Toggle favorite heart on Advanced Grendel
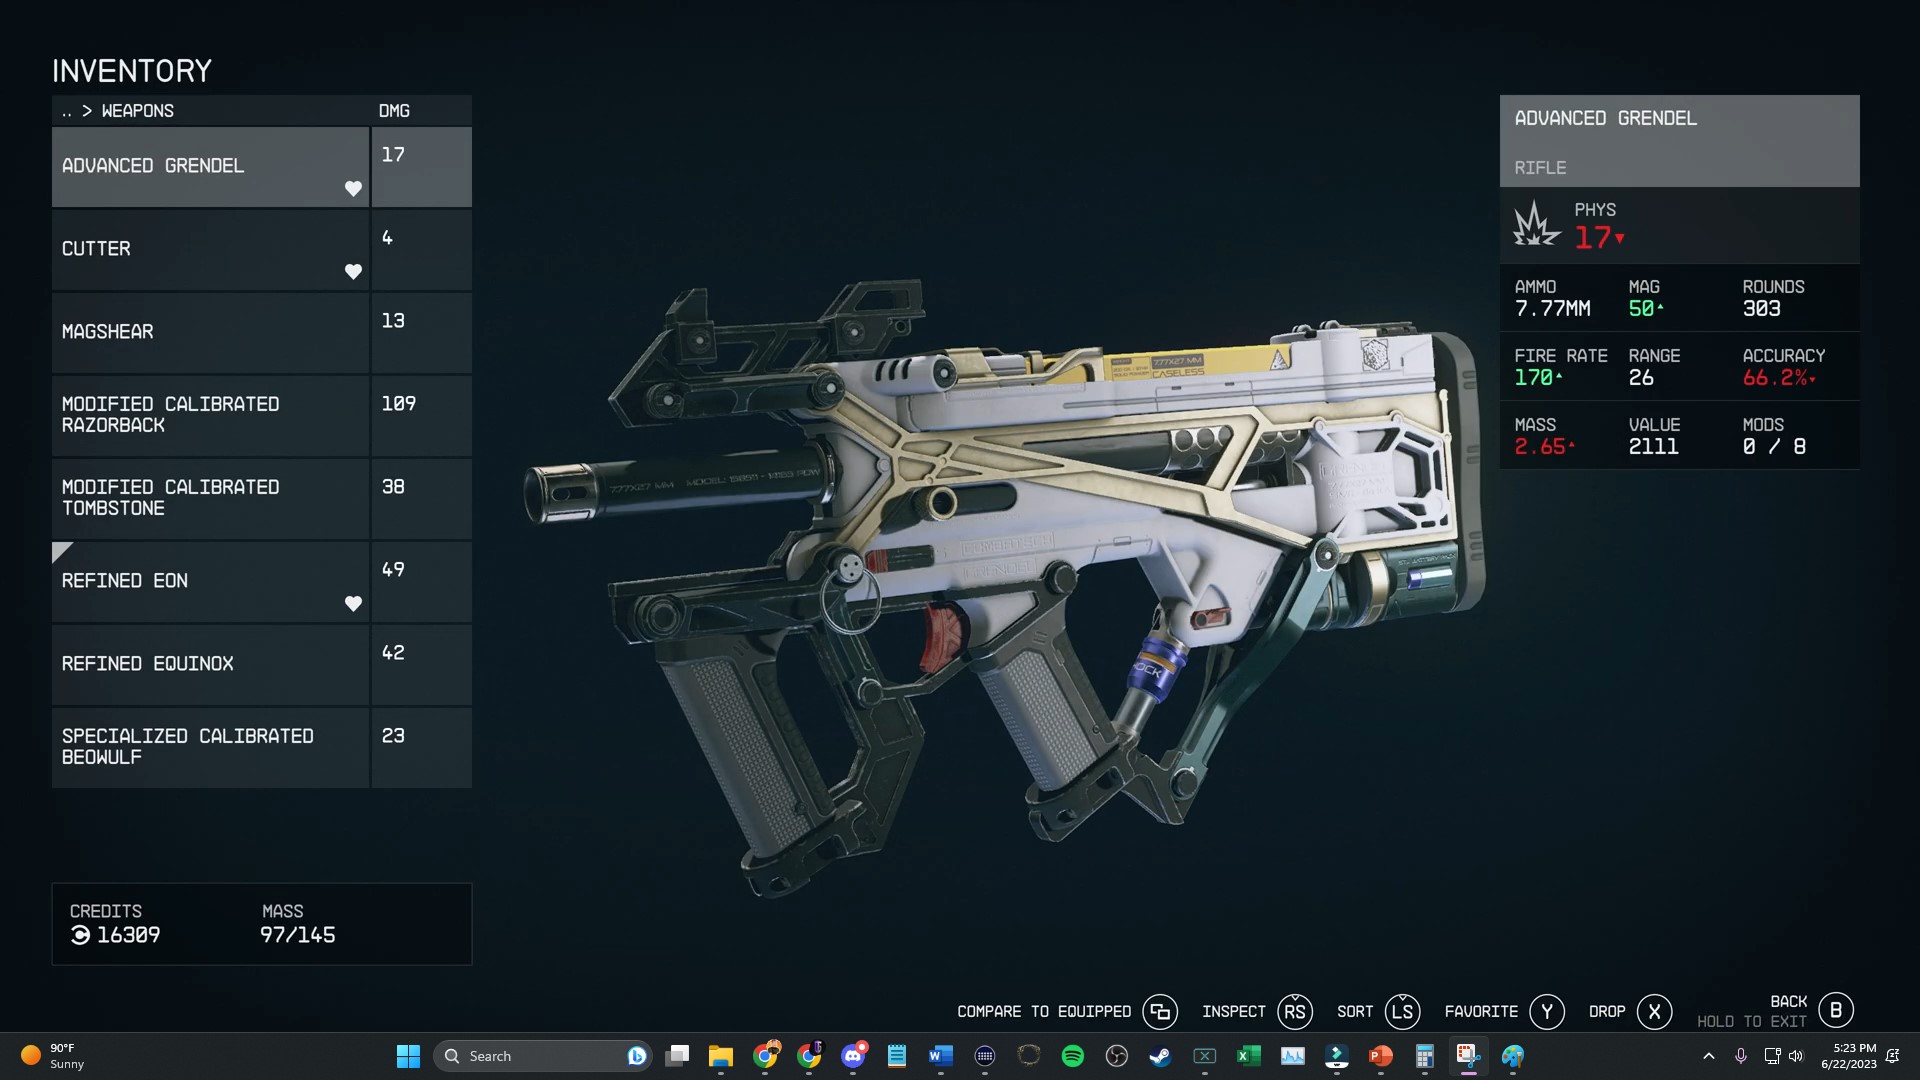Screen dimensions: 1920x1080 pyautogui.click(x=353, y=189)
